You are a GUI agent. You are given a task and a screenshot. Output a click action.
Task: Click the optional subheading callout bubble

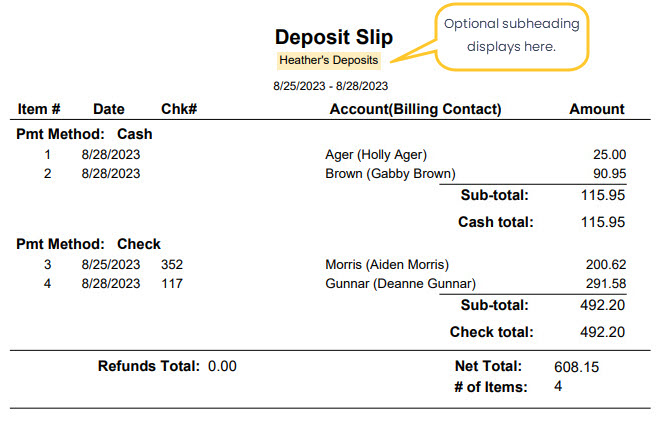click(512, 35)
